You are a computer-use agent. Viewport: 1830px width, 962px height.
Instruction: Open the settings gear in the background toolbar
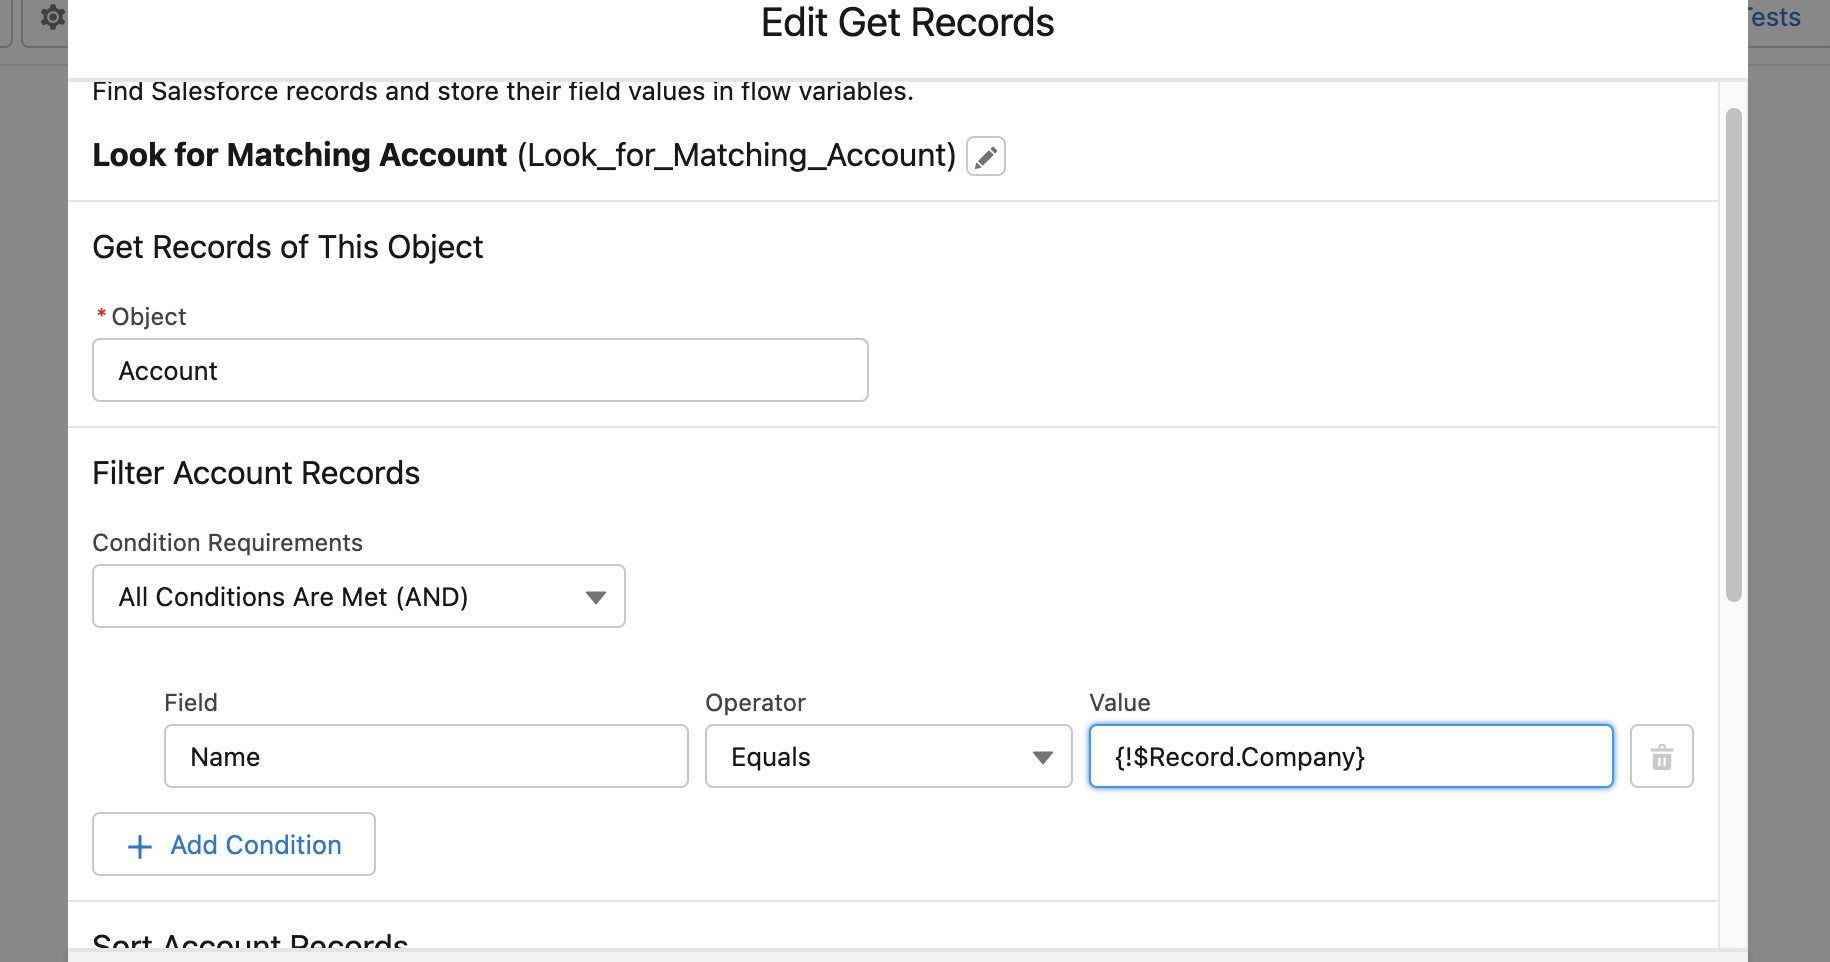(x=52, y=17)
